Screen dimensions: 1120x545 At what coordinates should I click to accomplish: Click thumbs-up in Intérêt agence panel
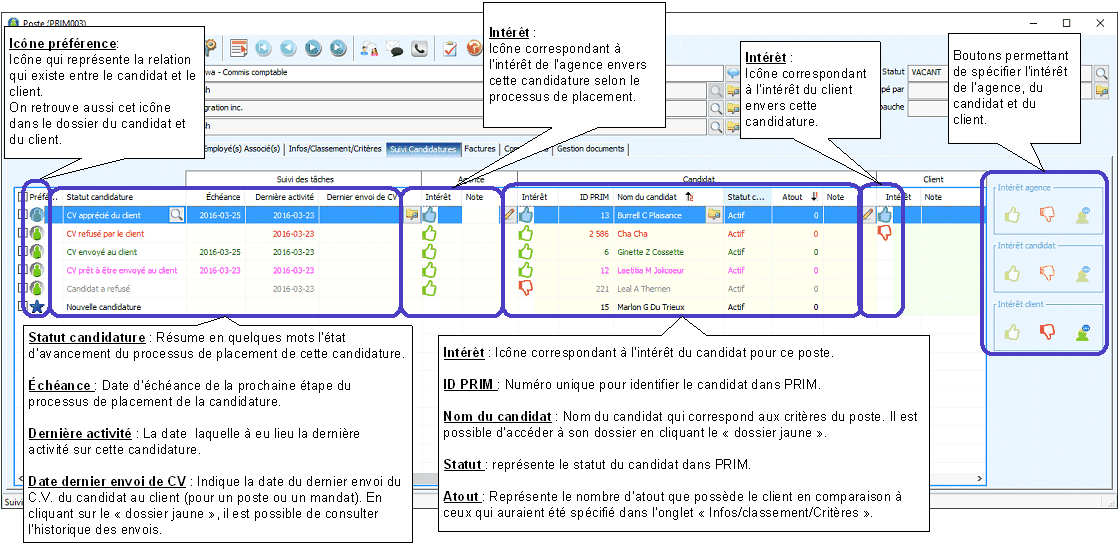click(x=1013, y=214)
